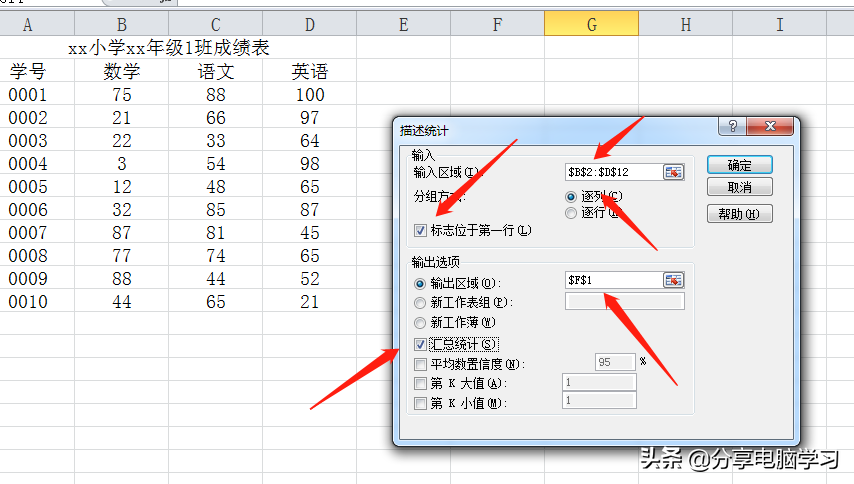Click student ID cell 0004
This screenshot has width=854, height=484.
point(28,164)
